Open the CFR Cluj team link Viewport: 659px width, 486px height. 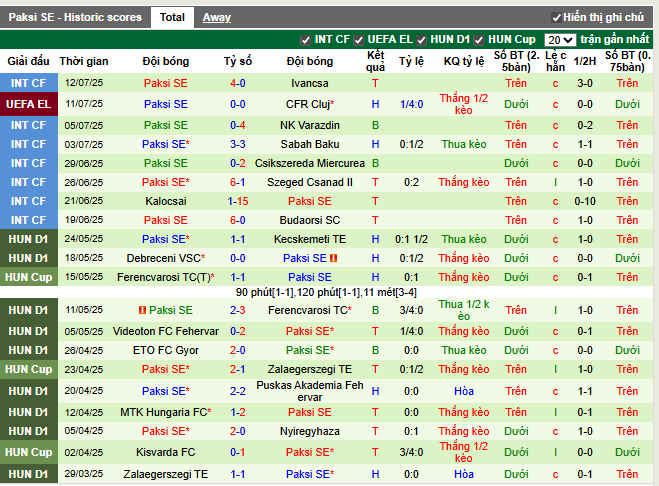pos(308,104)
